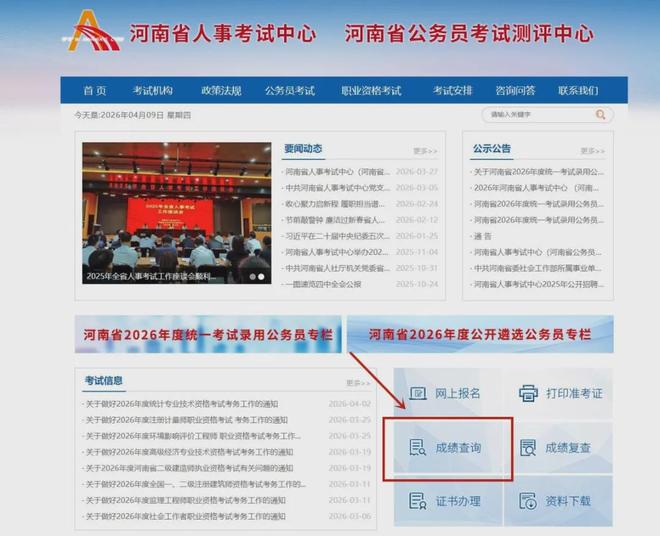Open news '中共河南省人社厅机关党委...'
Screen dimensions: 660x536
coord(338,268)
